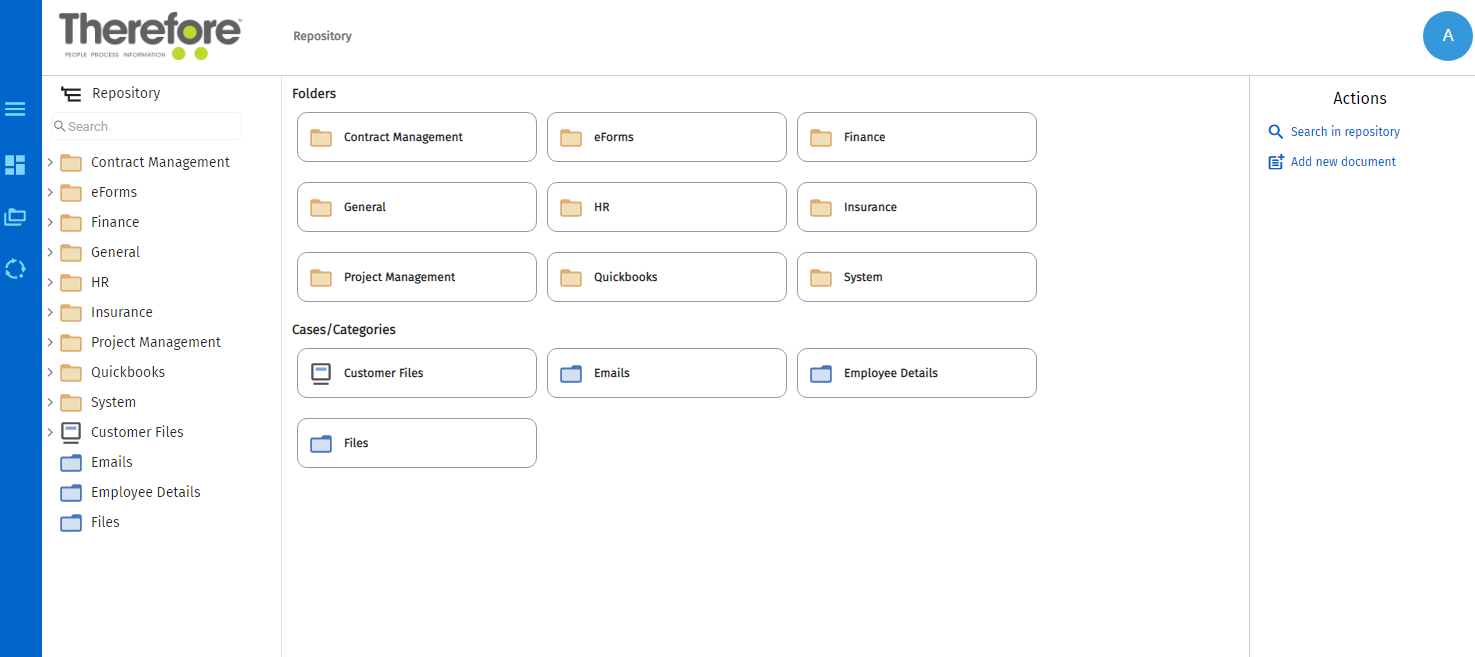The image size is (1475, 657).
Task: Click the Repository breadcrumb in header
Action: click(x=322, y=36)
